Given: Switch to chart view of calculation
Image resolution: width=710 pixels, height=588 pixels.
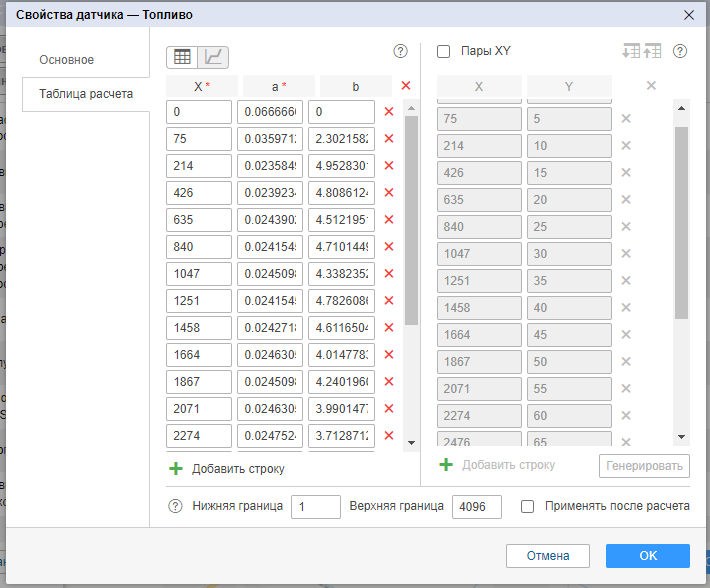Looking at the screenshot, I should point(213,57).
